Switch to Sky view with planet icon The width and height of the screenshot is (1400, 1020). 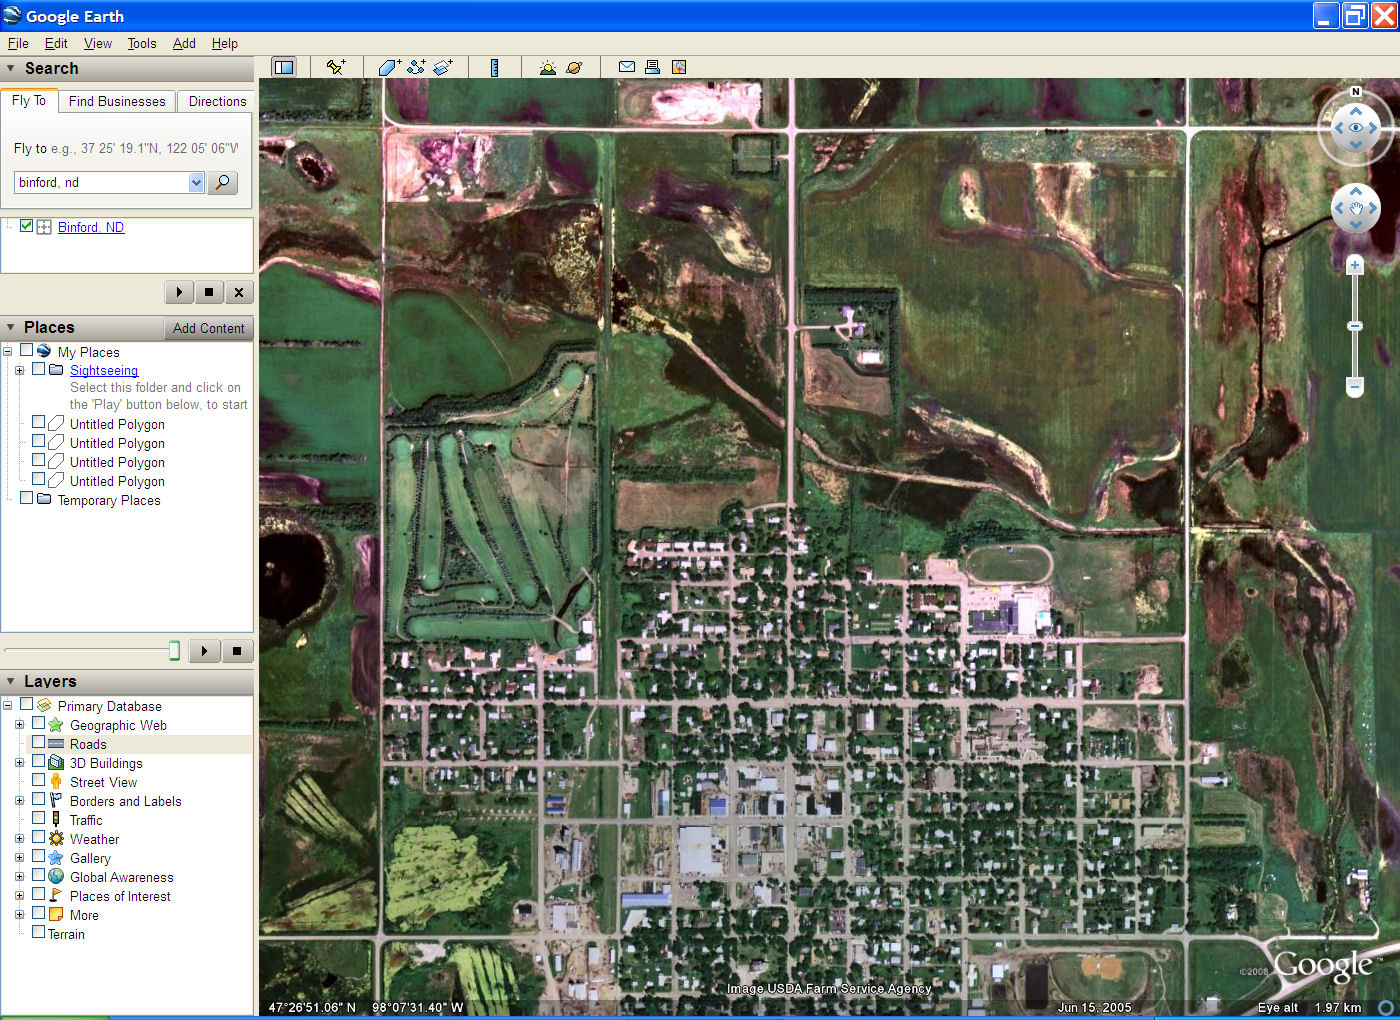point(574,67)
